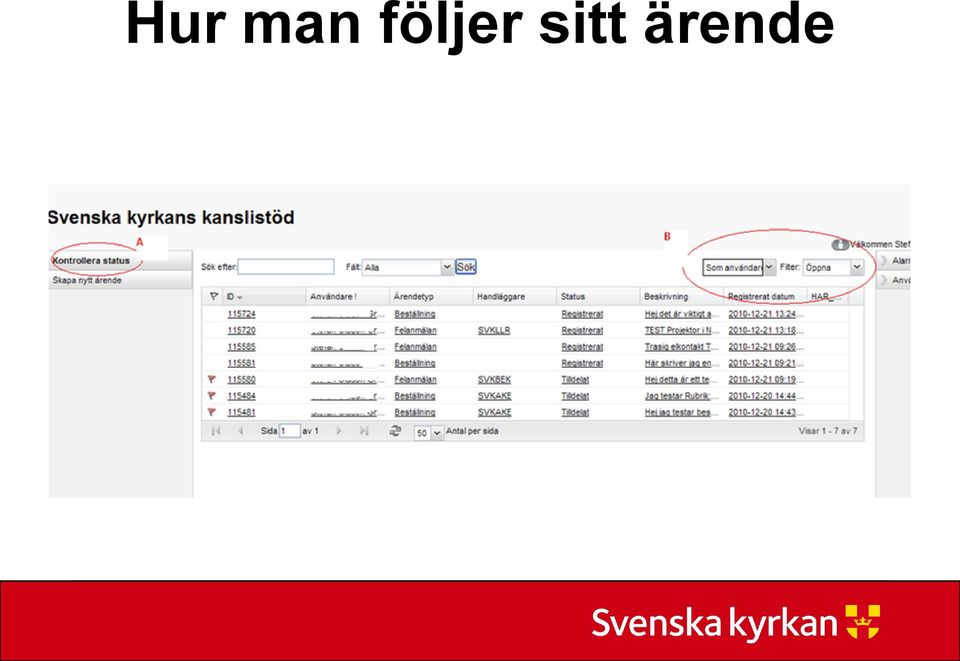
Task: Click red flag icon on row 115484
Action: click(212, 396)
